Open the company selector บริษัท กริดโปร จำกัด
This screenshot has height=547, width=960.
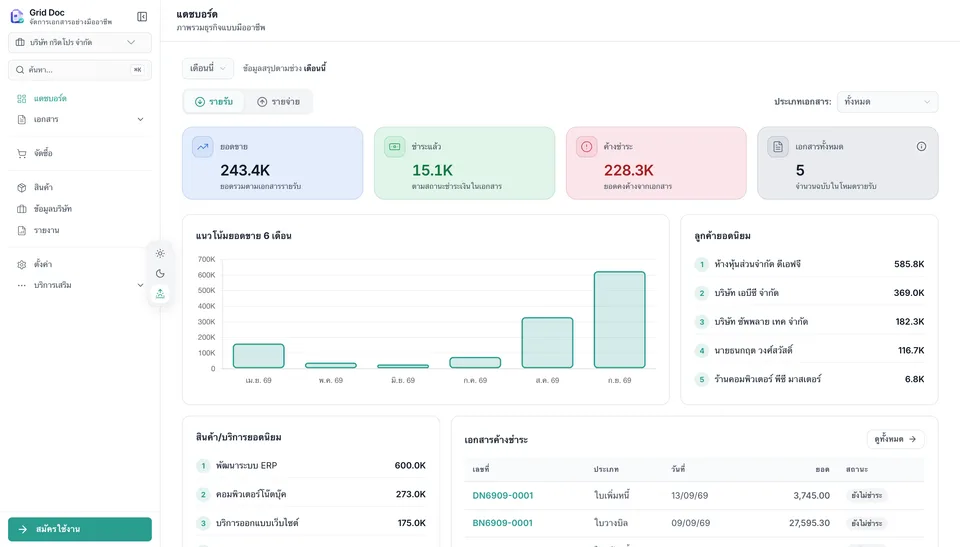point(80,42)
